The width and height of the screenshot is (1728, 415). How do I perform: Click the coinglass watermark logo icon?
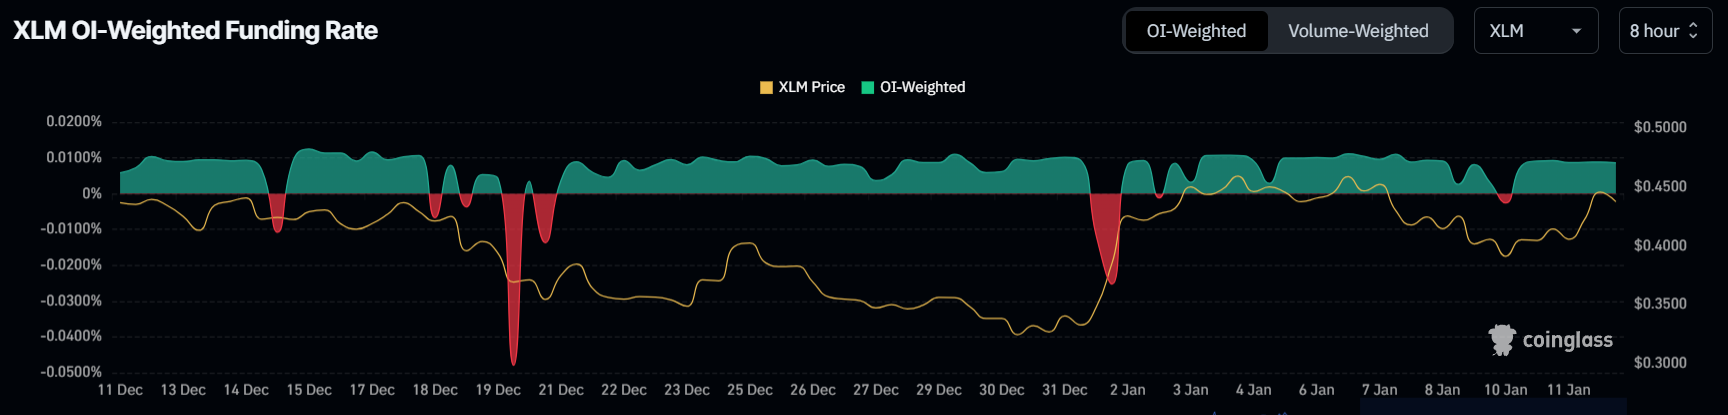(1502, 340)
